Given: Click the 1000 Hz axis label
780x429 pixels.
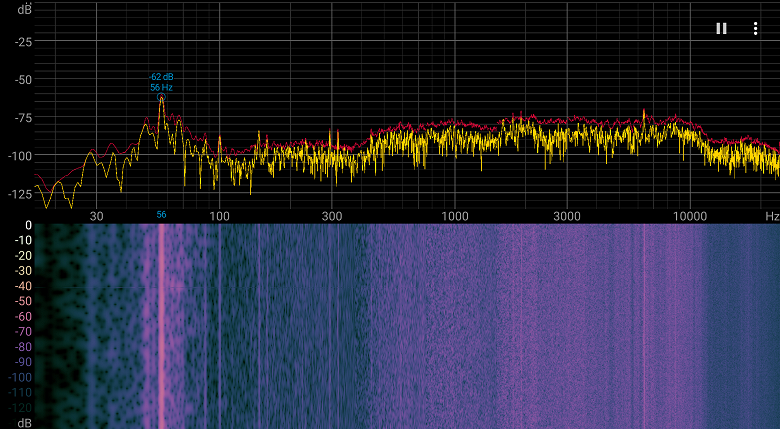Looking at the screenshot, I should click(x=455, y=216).
